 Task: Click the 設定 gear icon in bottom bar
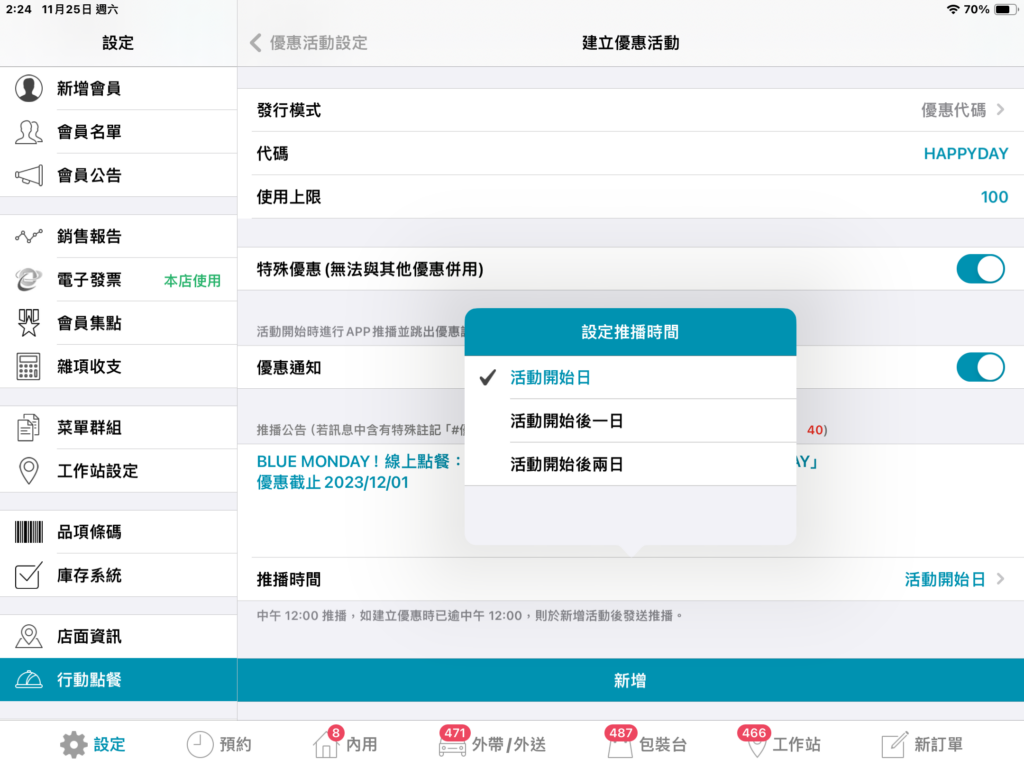tap(74, 744)
